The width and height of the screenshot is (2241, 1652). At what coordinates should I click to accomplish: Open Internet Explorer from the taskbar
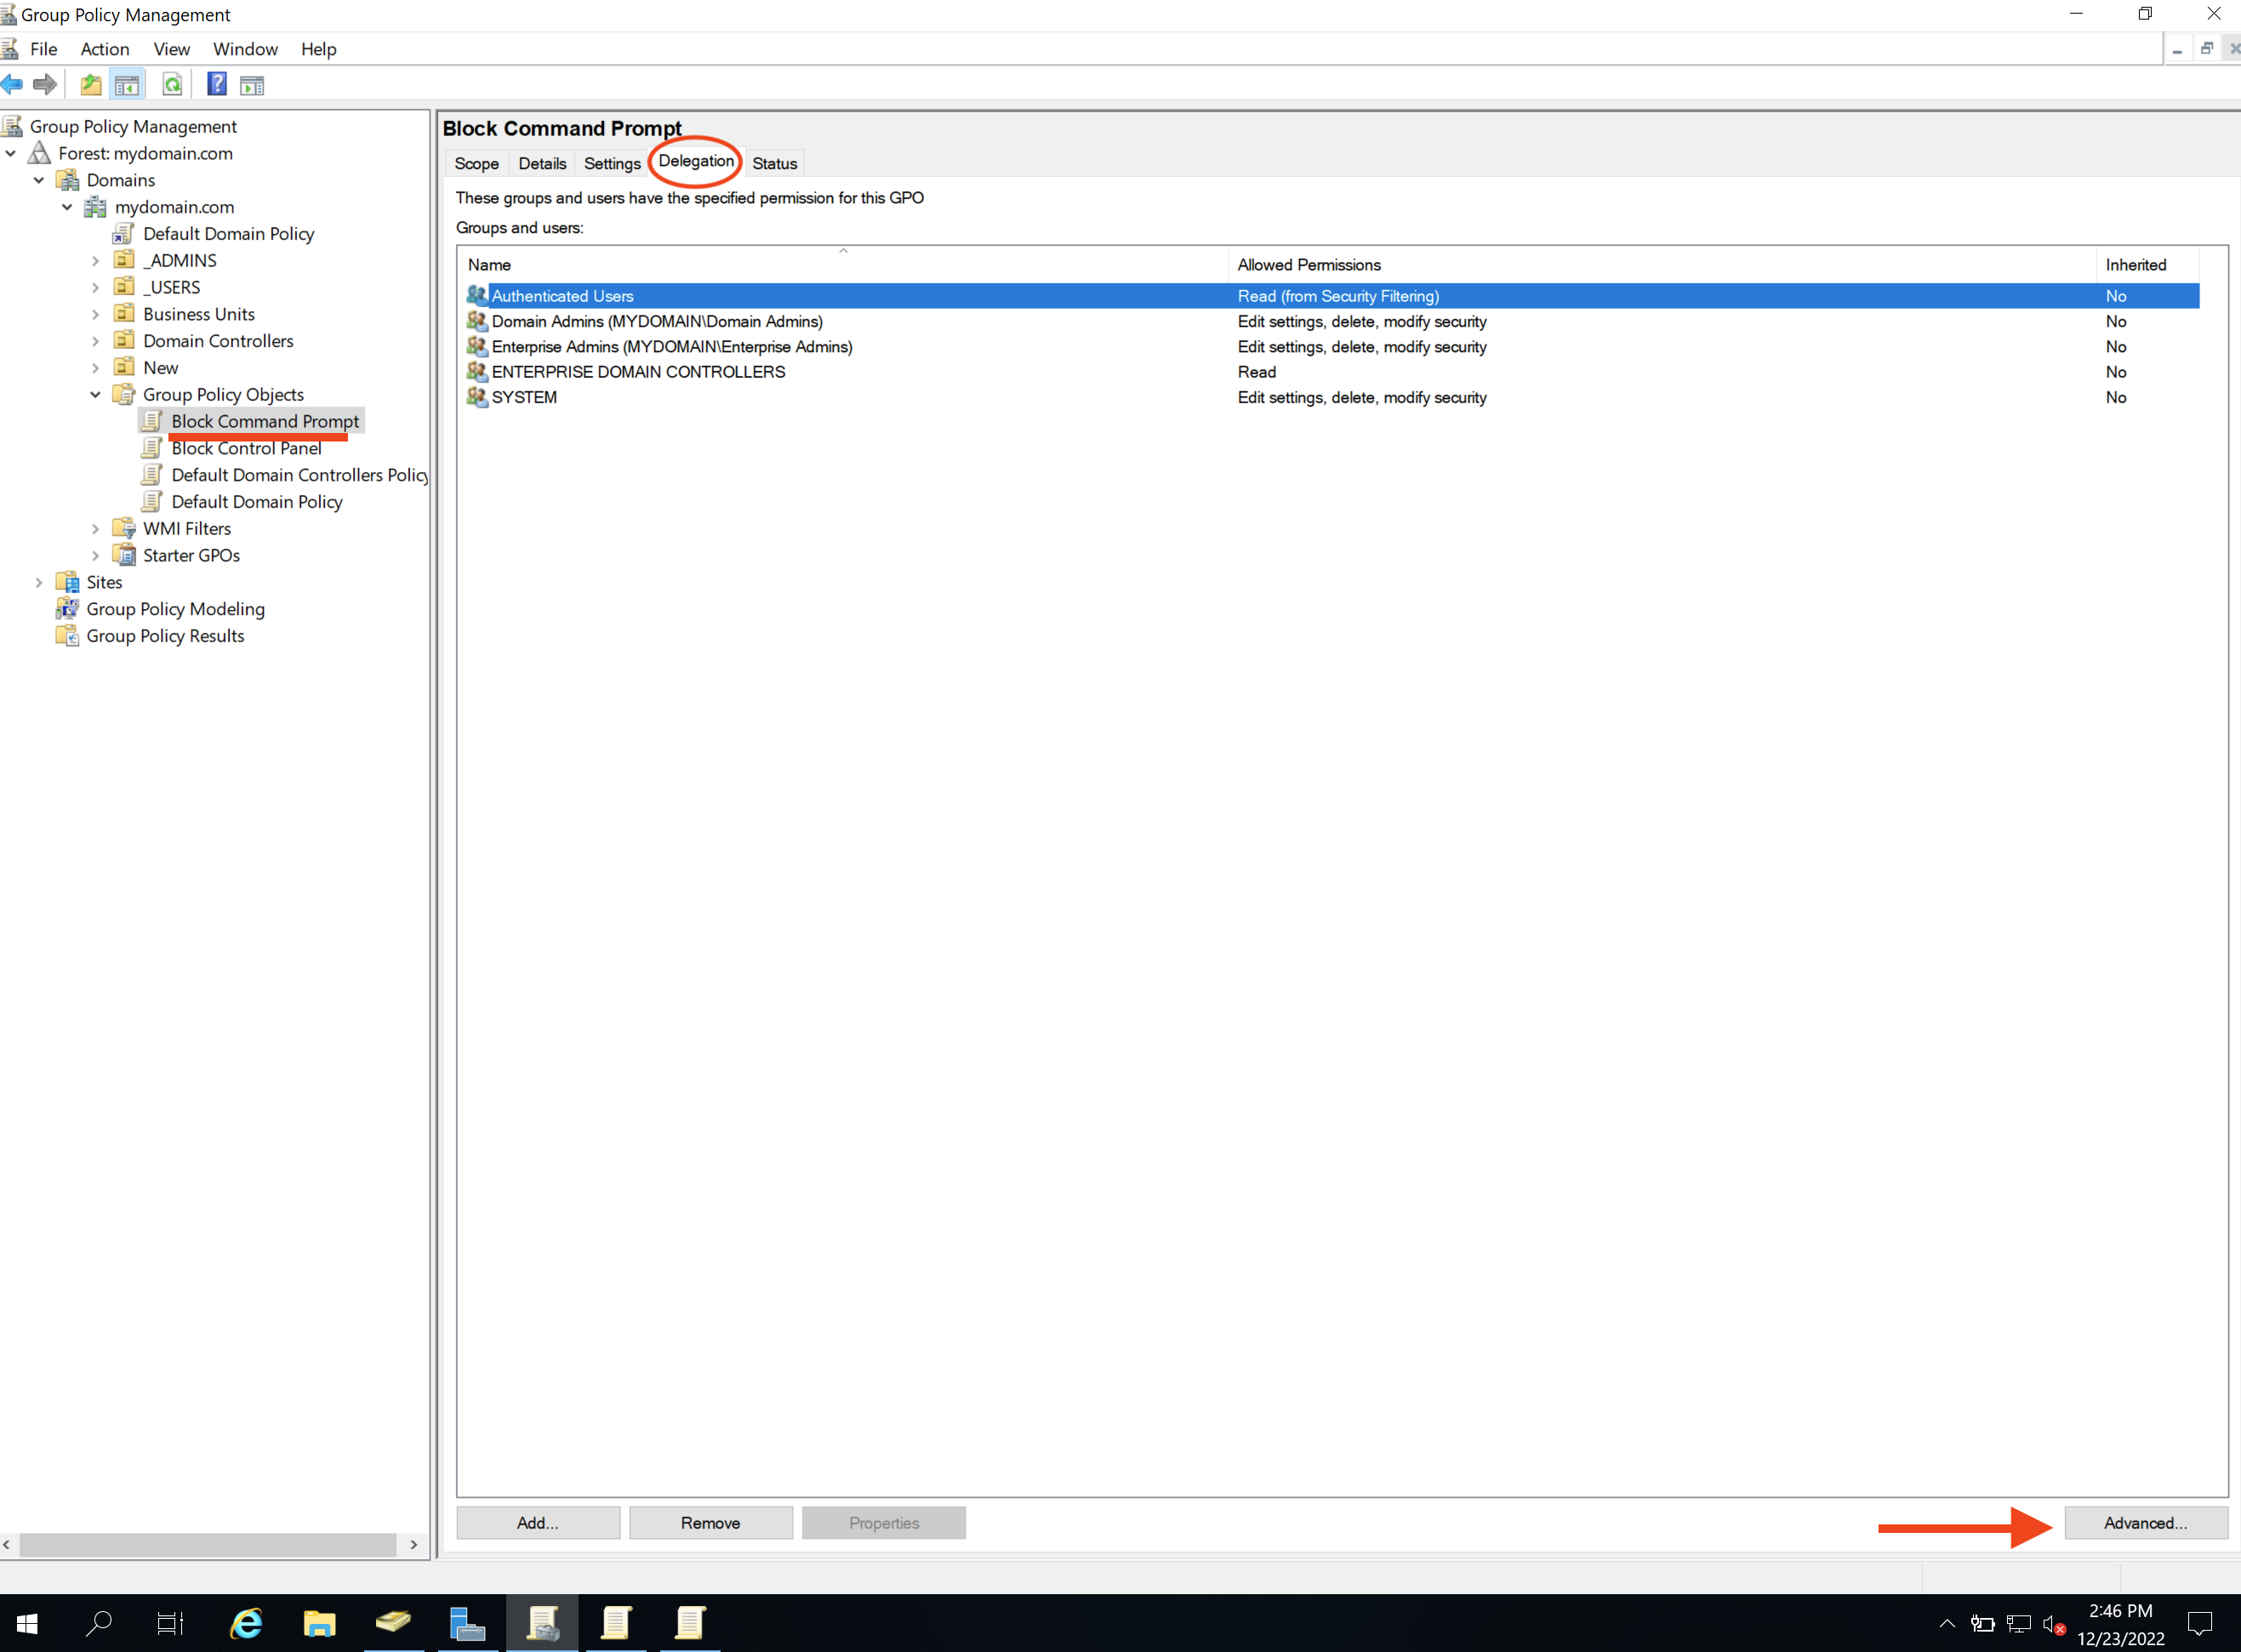(x=247, y=1623)
